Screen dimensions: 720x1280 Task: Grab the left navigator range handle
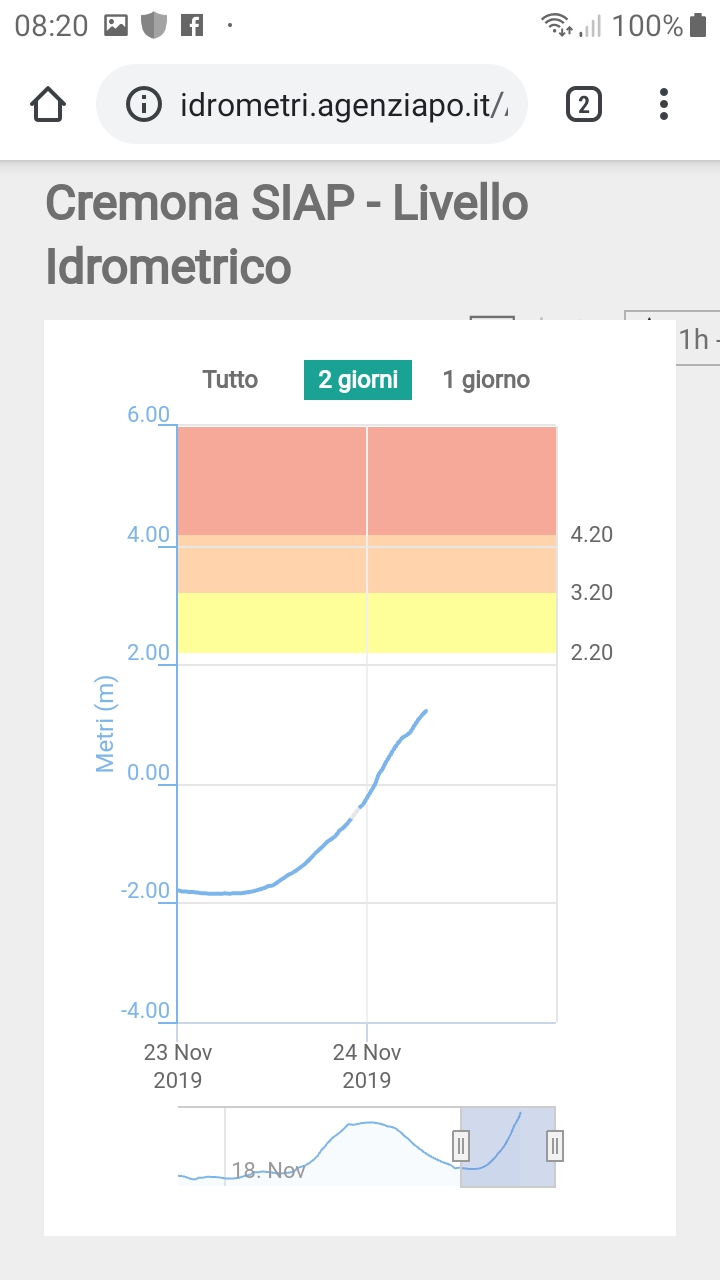(461, 1145)
